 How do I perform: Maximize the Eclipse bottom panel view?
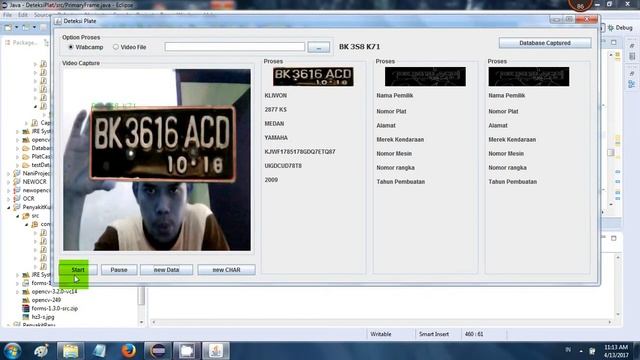click(613, 238)
